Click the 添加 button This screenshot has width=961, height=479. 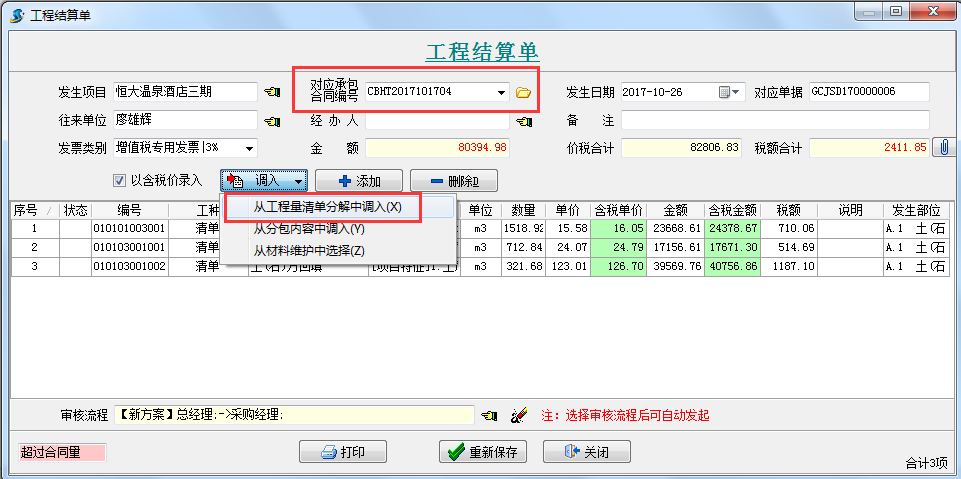(x=359, y=181)
